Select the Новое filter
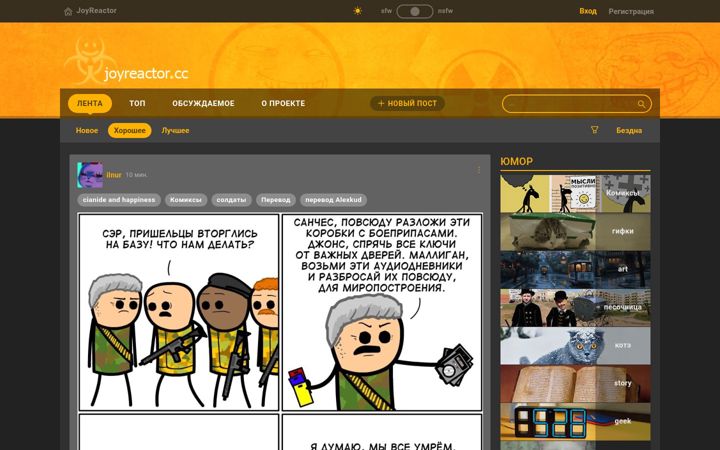The image size is (720, 450). (87, 130)
